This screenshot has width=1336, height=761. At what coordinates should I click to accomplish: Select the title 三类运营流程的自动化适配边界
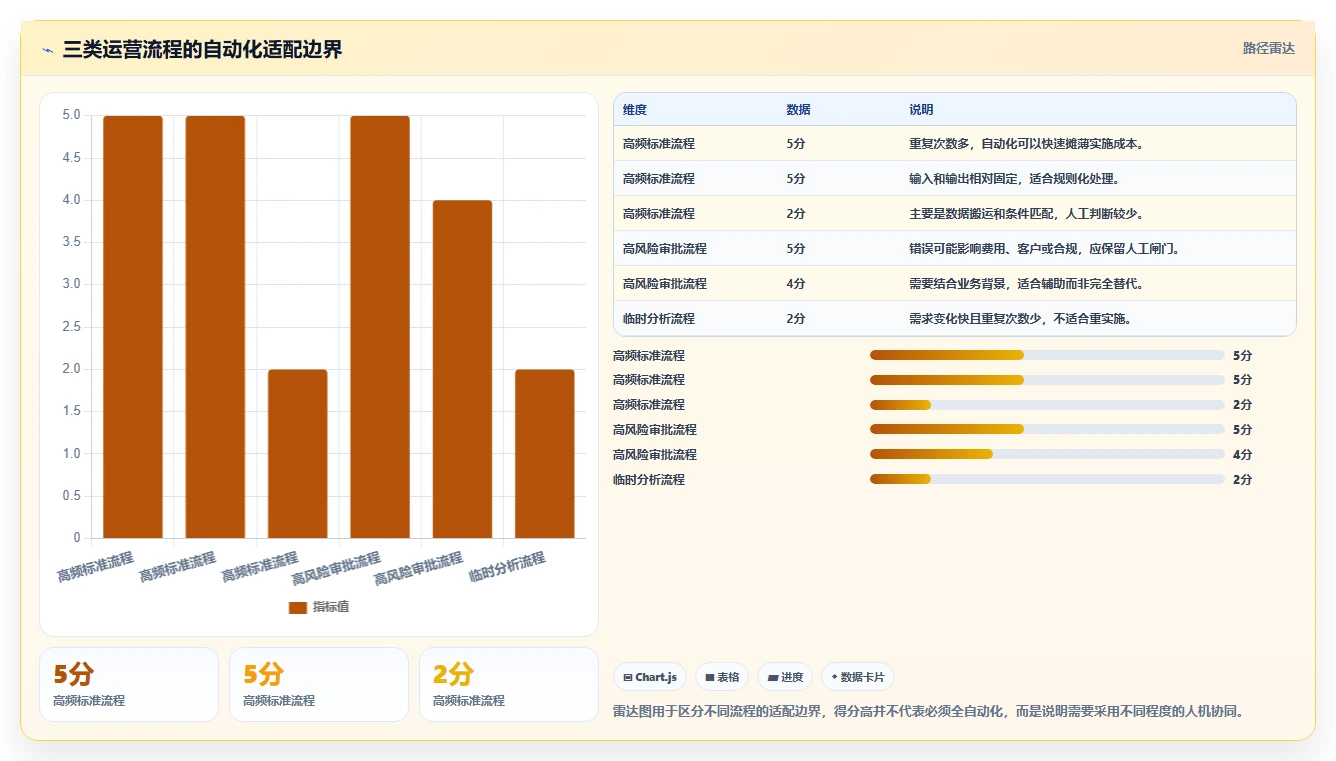tap(202, 50)
